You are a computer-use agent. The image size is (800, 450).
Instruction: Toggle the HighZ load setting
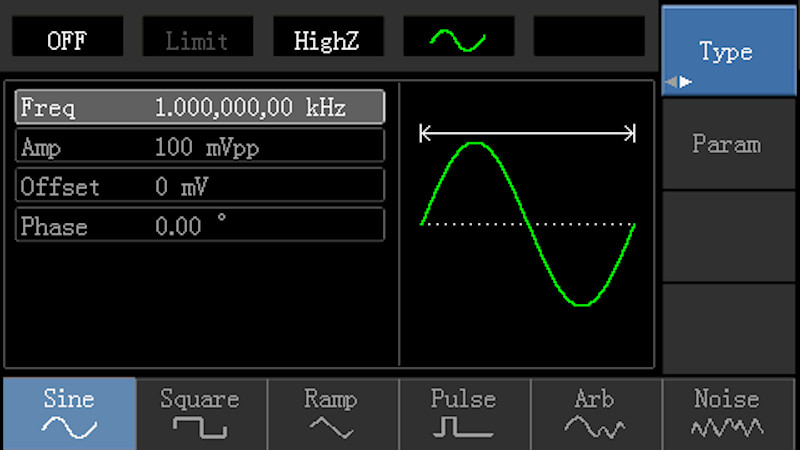pos(327,39)
